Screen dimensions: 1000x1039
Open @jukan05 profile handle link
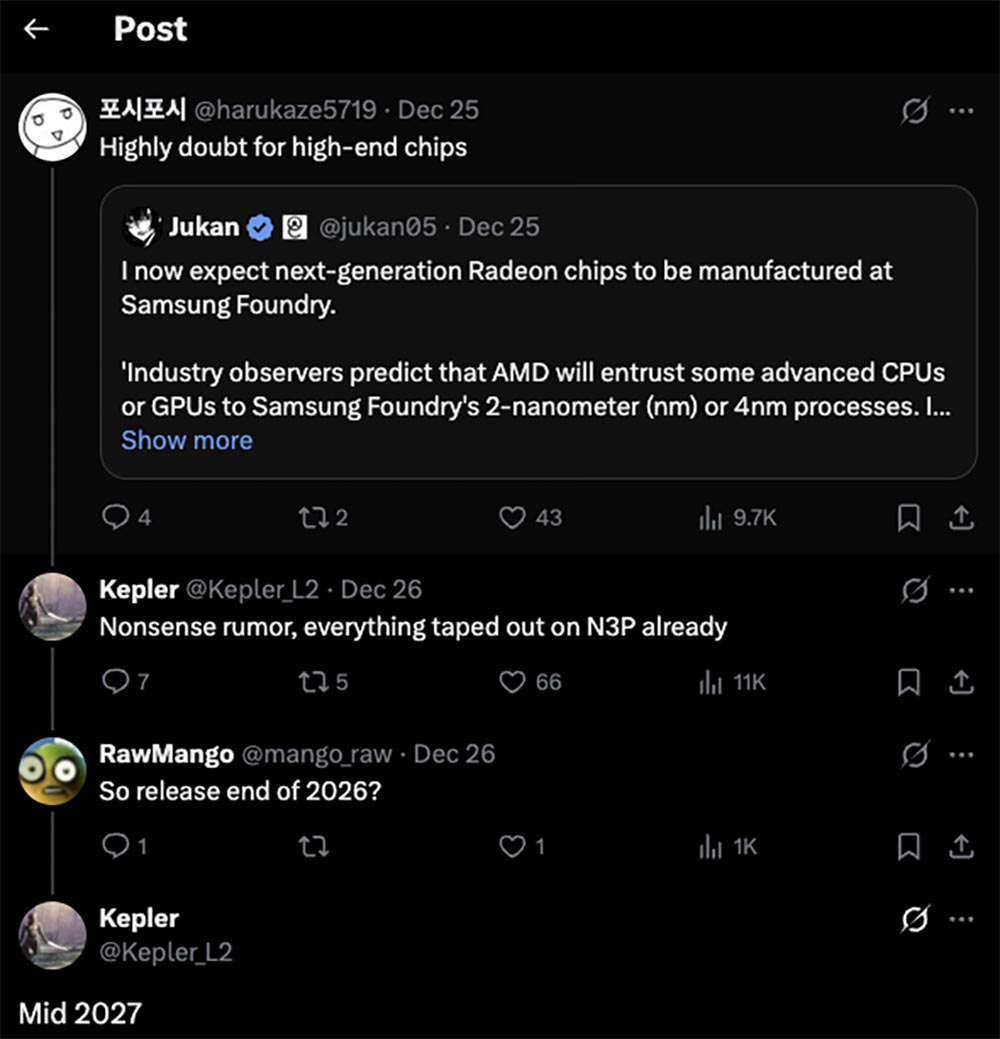click(377, 227)
